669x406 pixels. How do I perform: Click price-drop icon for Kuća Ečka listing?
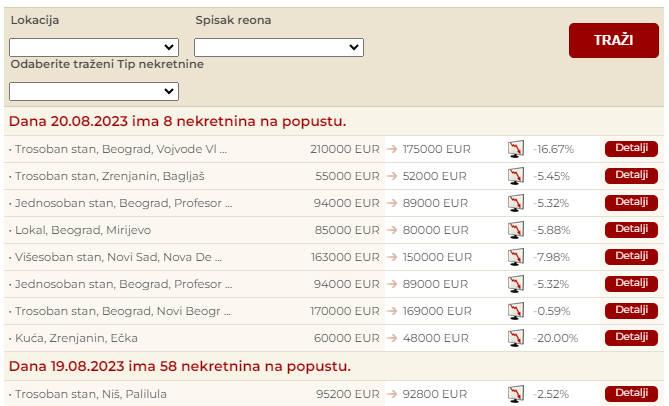click(516, 338)
